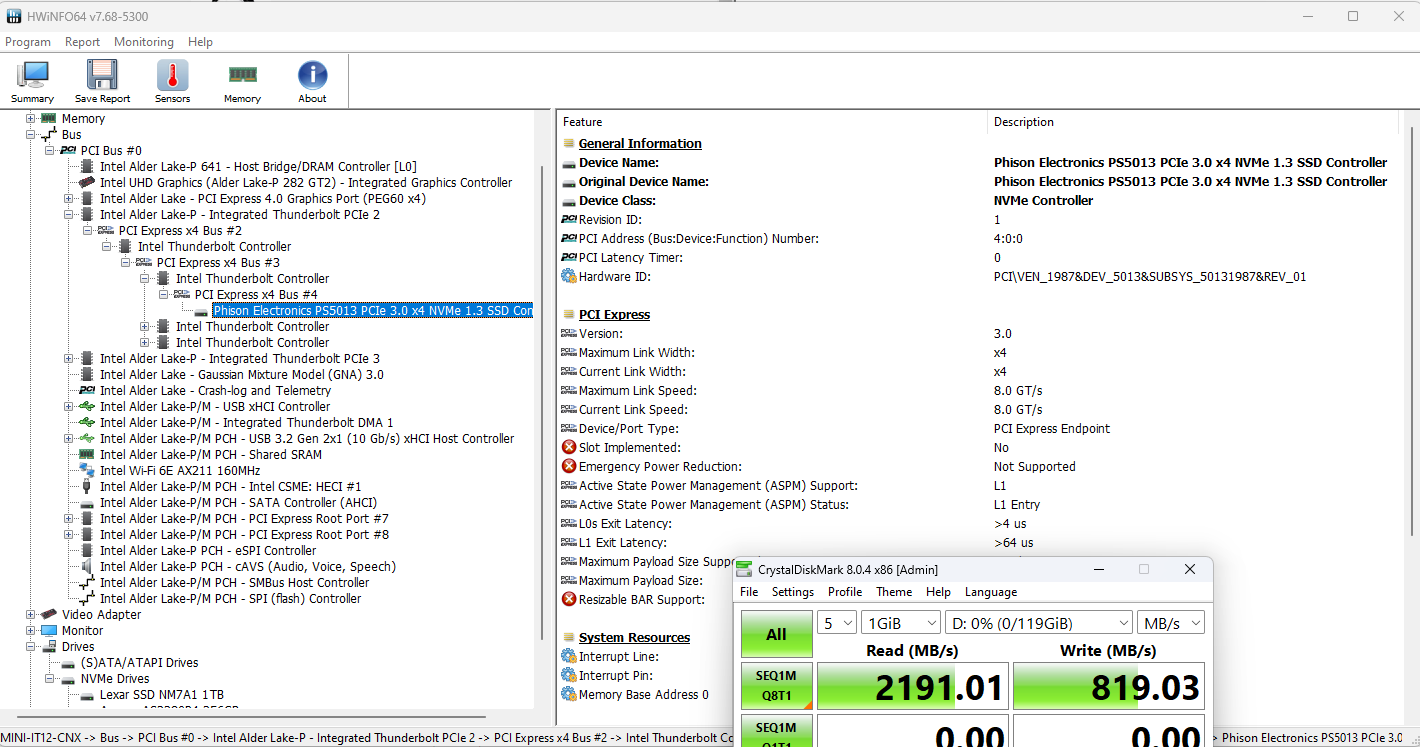This screenshot has width=1420, height=747.
Task: Select Gaussian Mixture Model (GNA) 3.0 item
Action: (x=241, y=375)
